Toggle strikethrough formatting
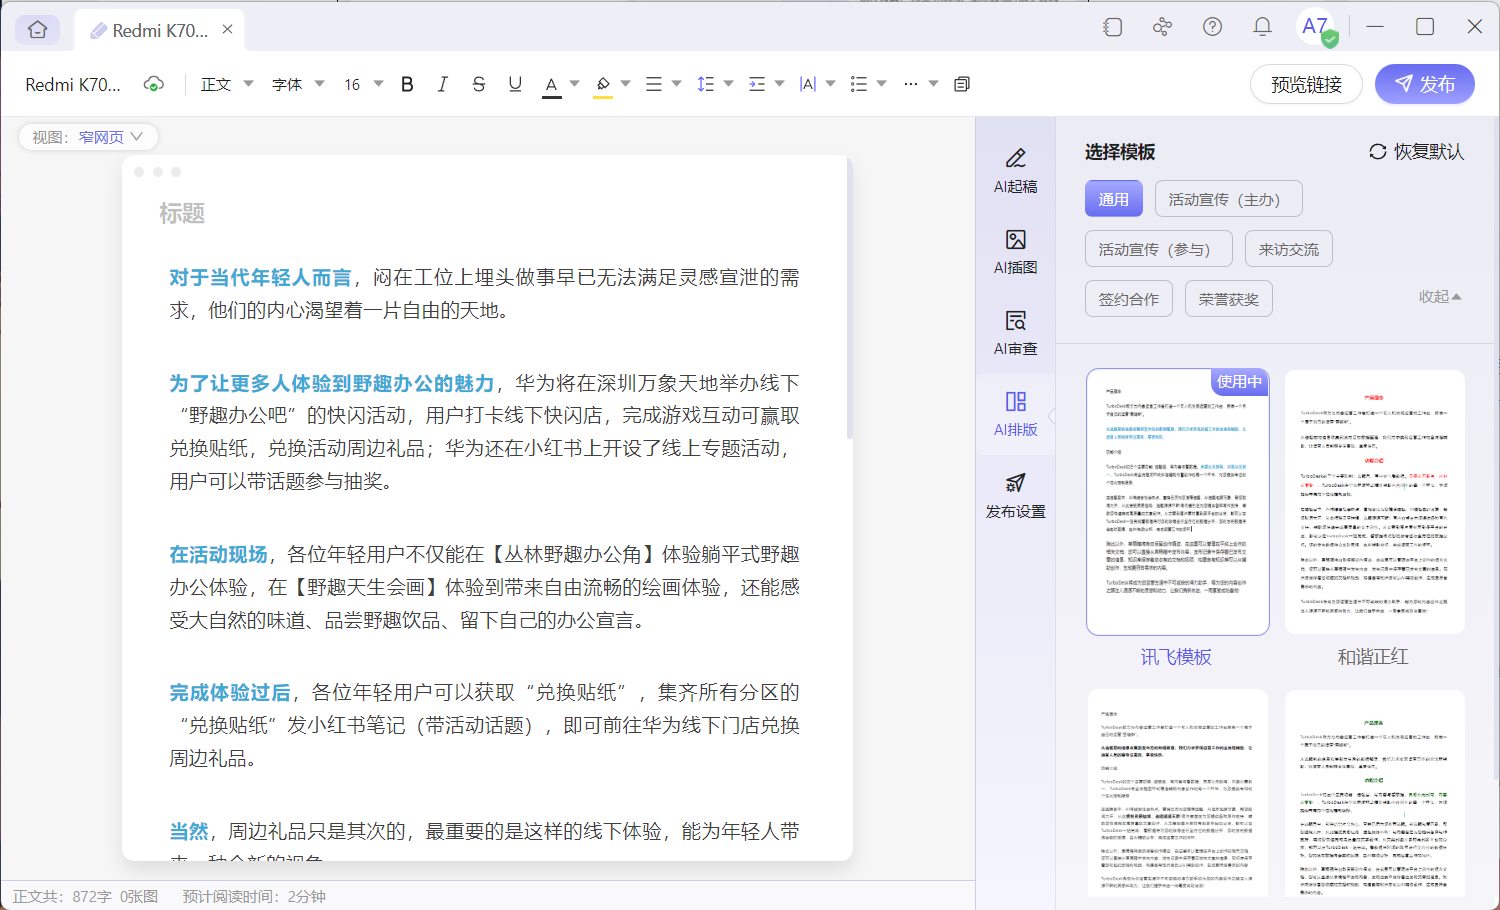 coord(478,84)
